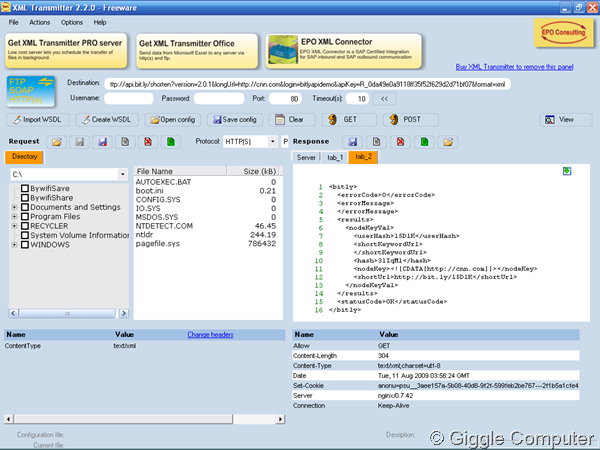Click the folder tree scrollbar left arrow
This screenshot has width=600, height=450.
[x=13, y=313]
